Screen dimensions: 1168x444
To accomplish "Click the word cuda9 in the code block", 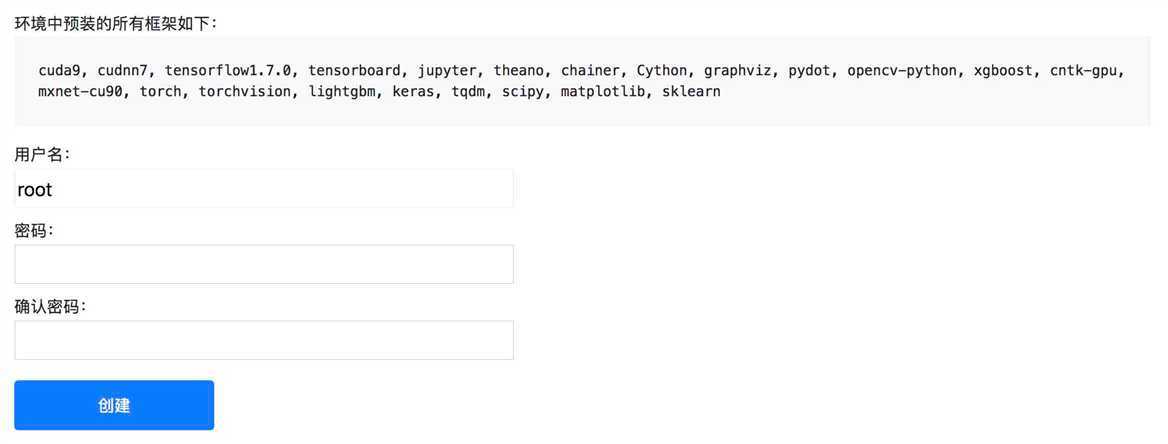I will pos(63,72).
